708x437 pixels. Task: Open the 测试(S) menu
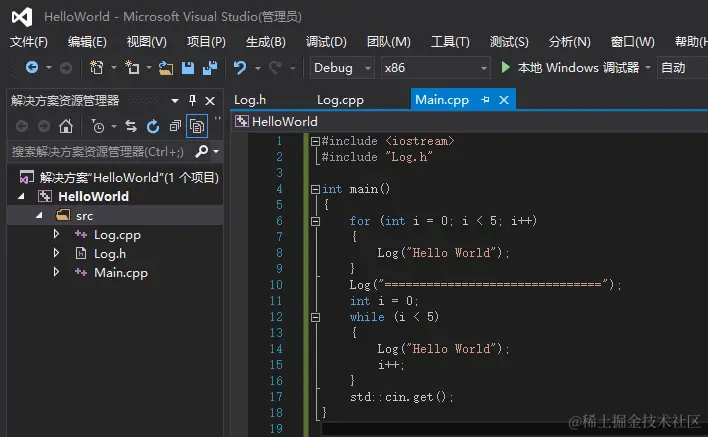coord(509,42)
